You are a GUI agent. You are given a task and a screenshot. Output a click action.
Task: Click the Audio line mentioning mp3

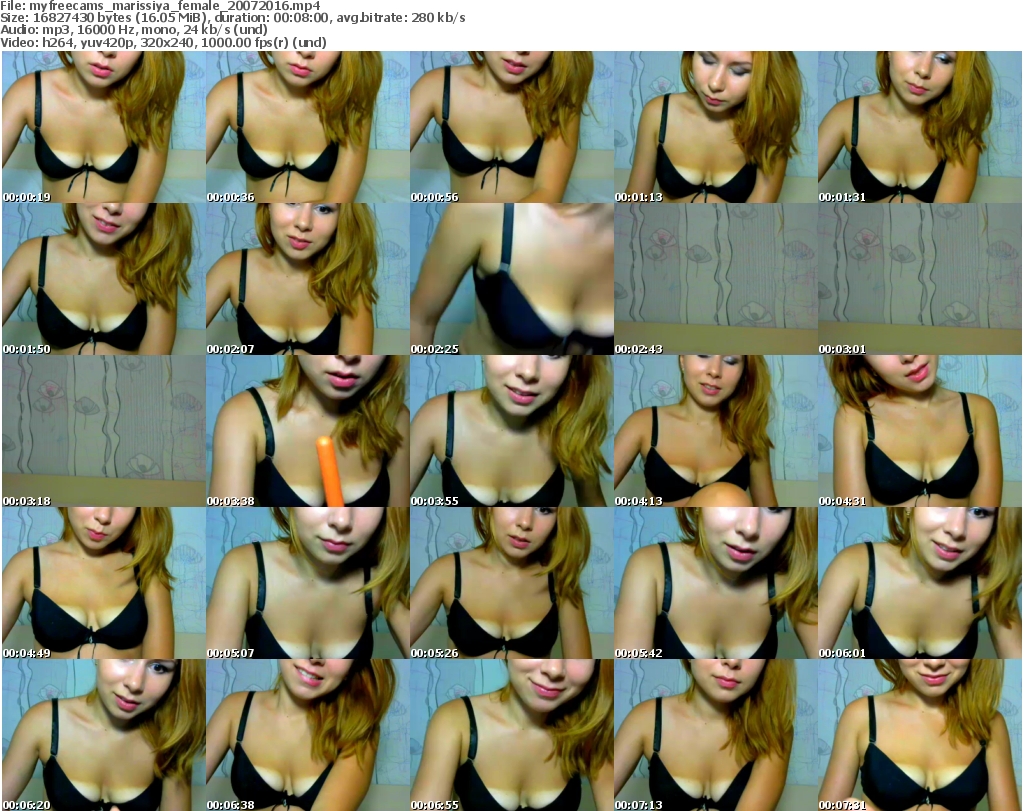click(134, 30)
